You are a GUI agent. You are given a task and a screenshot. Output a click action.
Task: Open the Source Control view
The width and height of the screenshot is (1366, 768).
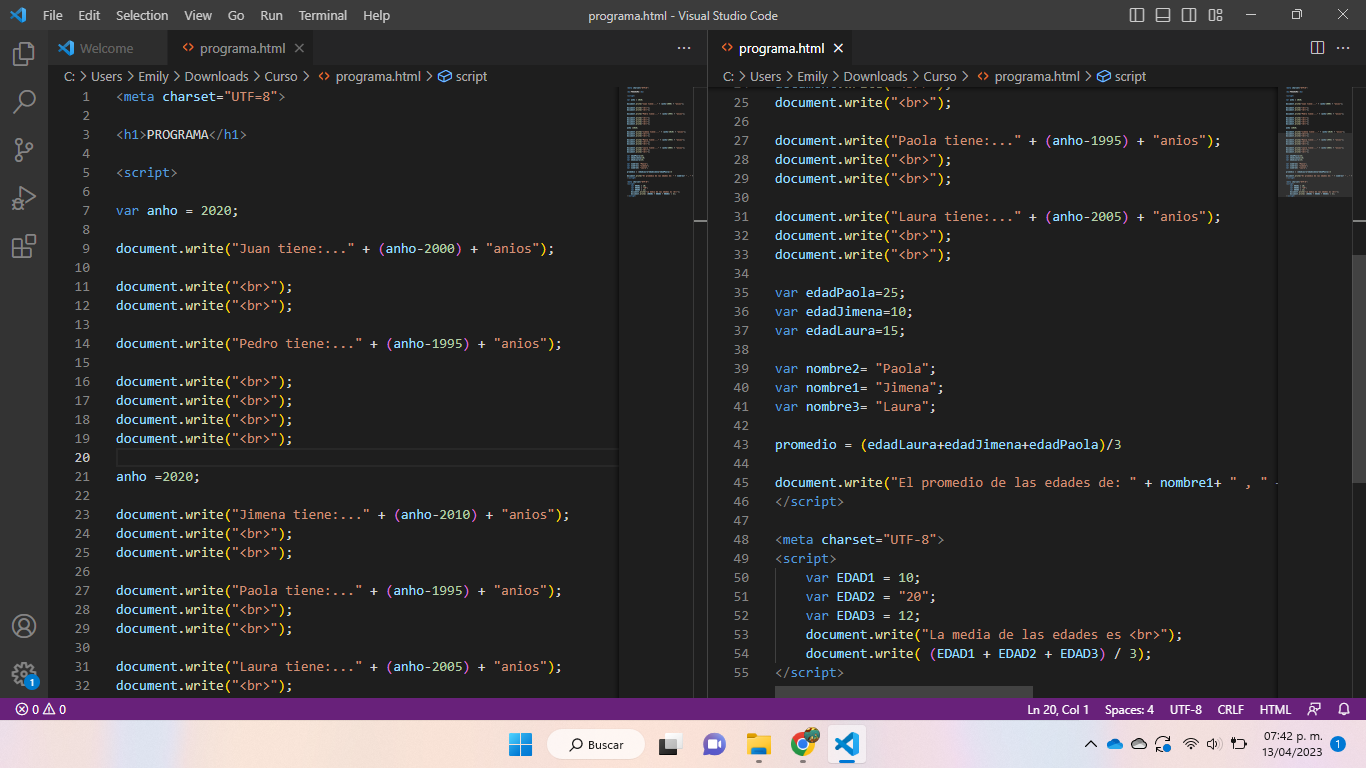coord(24,150)
